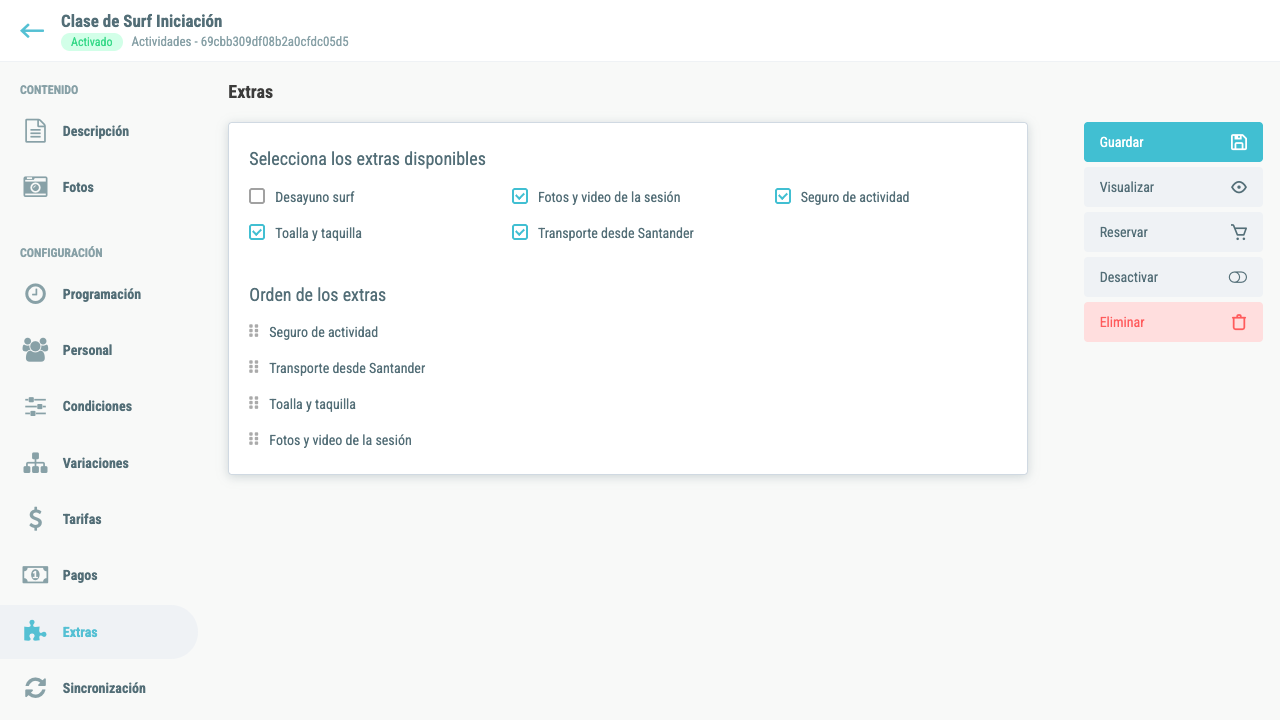Select Transporte desde Santander in order list
The image size is (1280, 720).
[347, 368]
